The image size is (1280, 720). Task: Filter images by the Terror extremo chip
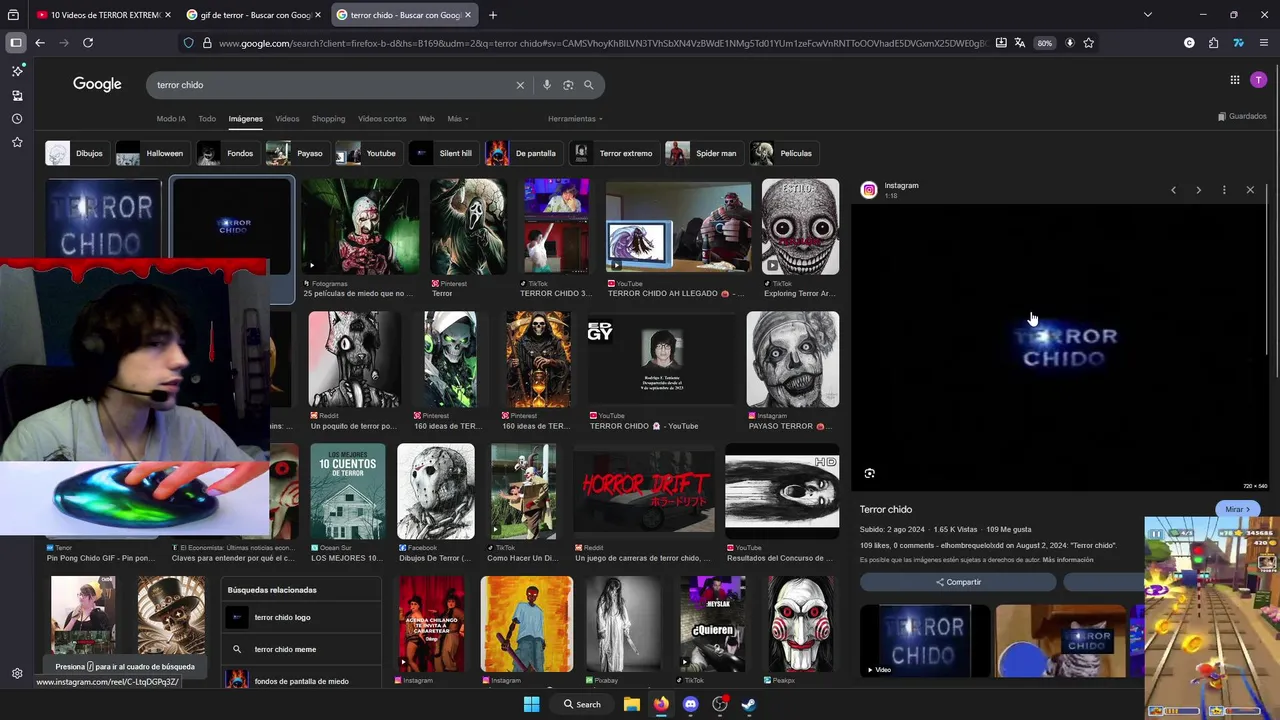coord(613,153)
